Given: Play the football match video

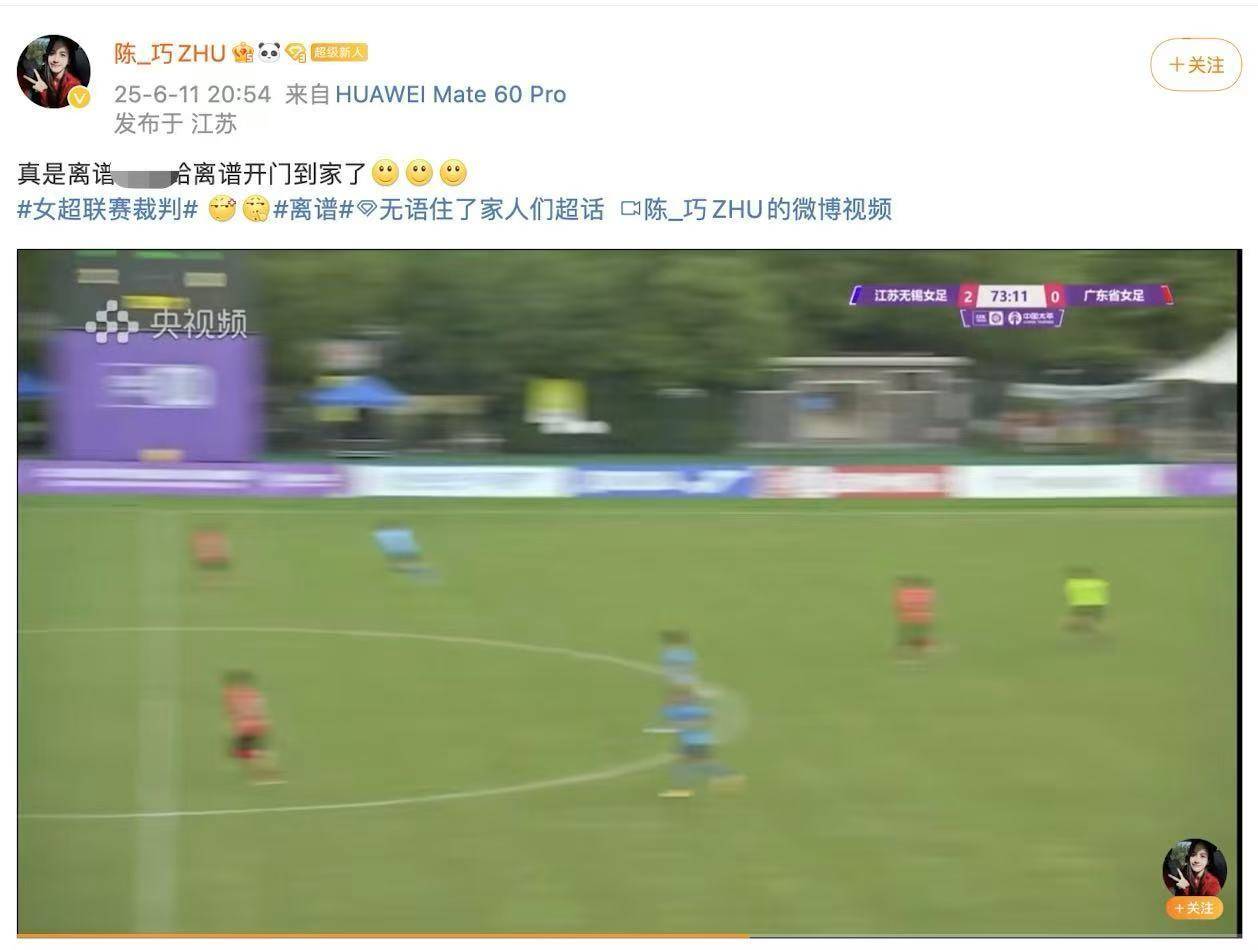Looking at the screenshot, I should 629,592.
